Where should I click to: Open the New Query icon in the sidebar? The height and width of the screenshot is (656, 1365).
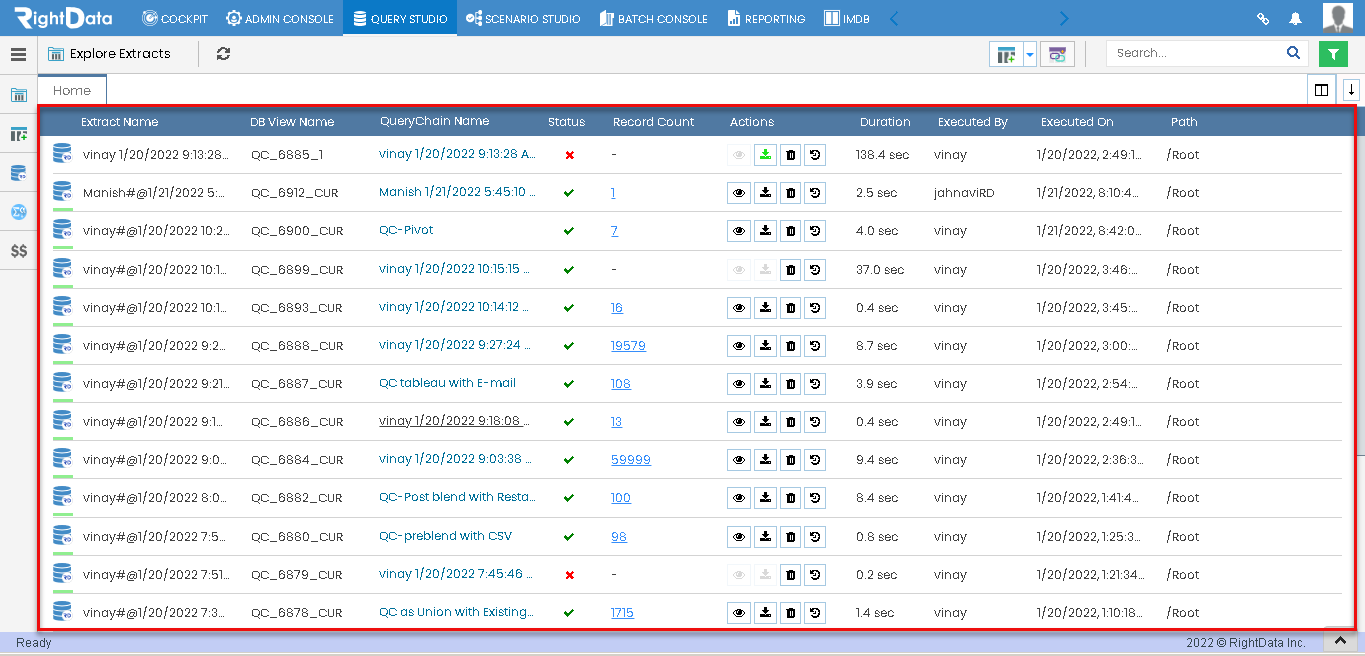pos(18,132)
